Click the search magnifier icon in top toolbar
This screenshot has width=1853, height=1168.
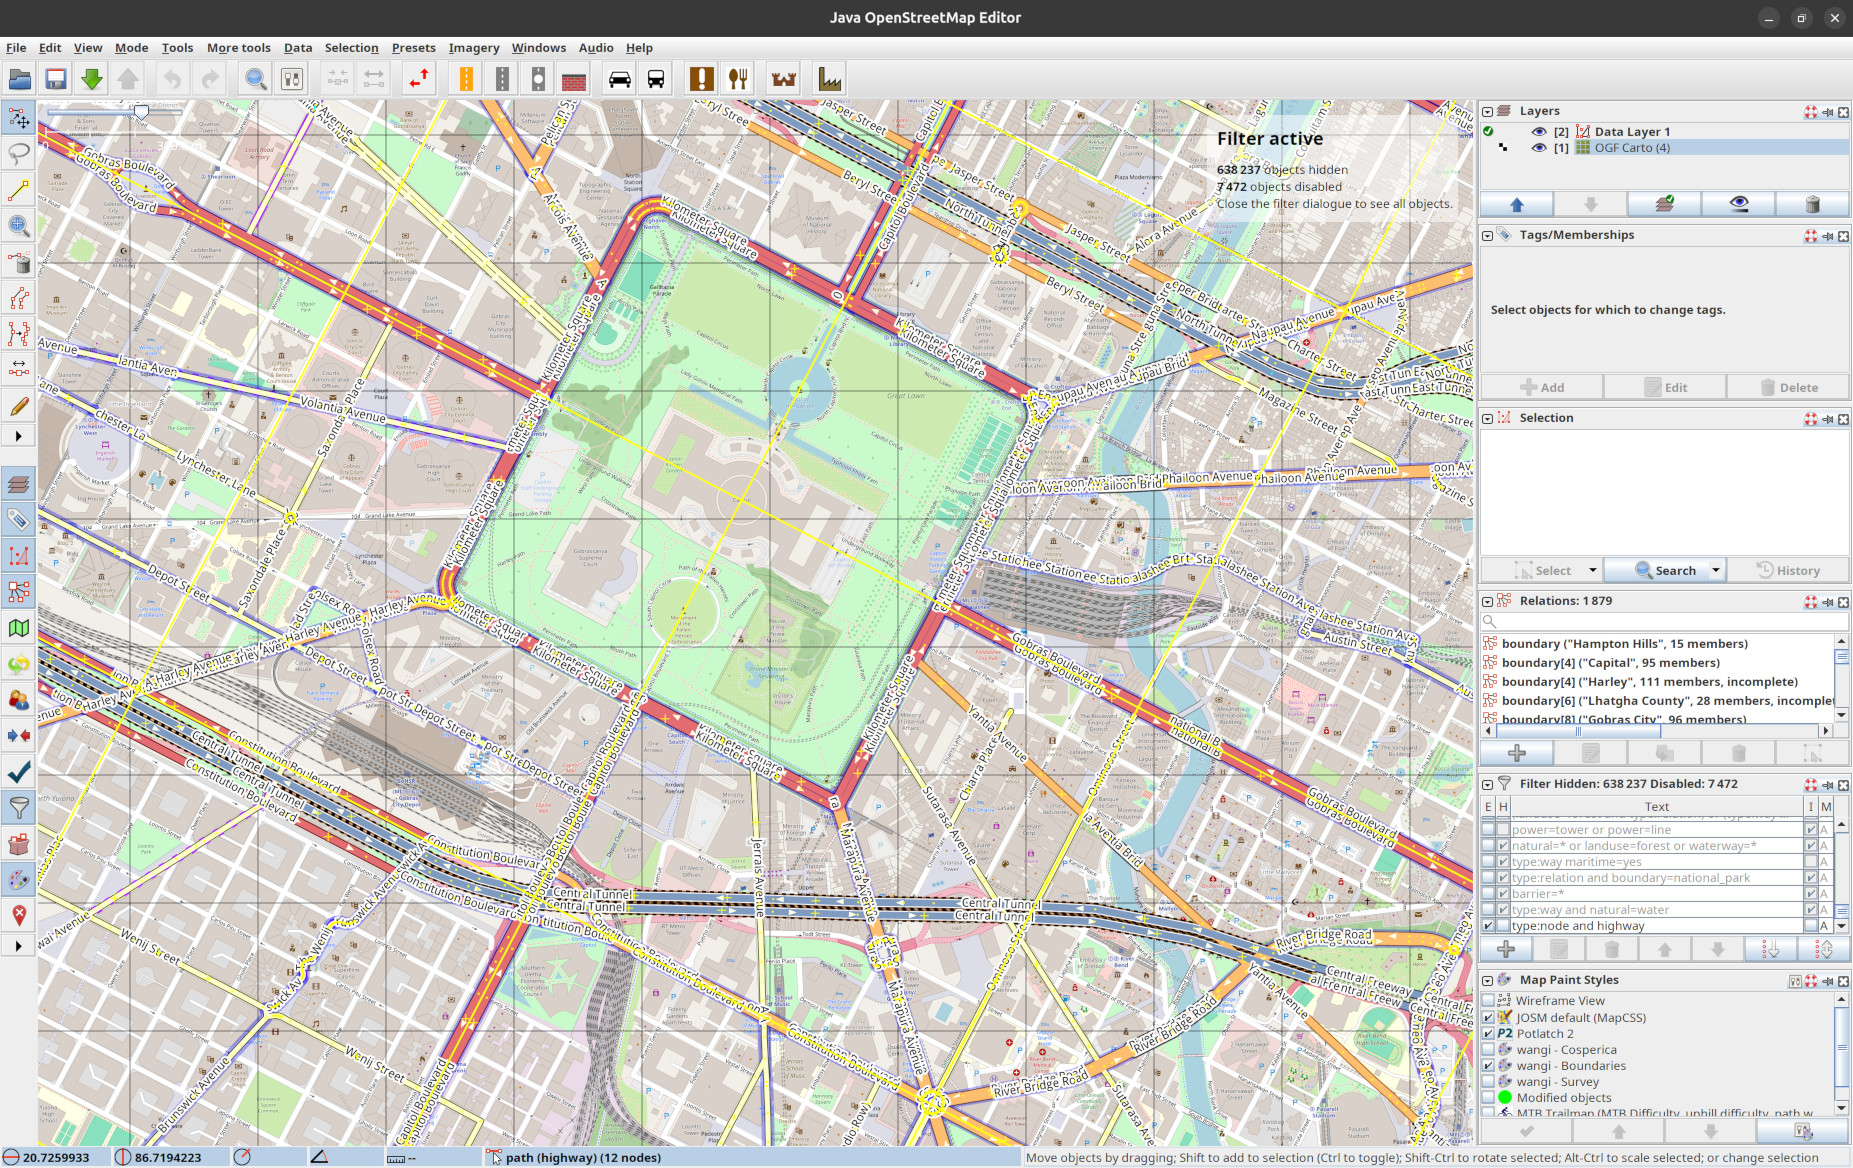tap(256, 79)
